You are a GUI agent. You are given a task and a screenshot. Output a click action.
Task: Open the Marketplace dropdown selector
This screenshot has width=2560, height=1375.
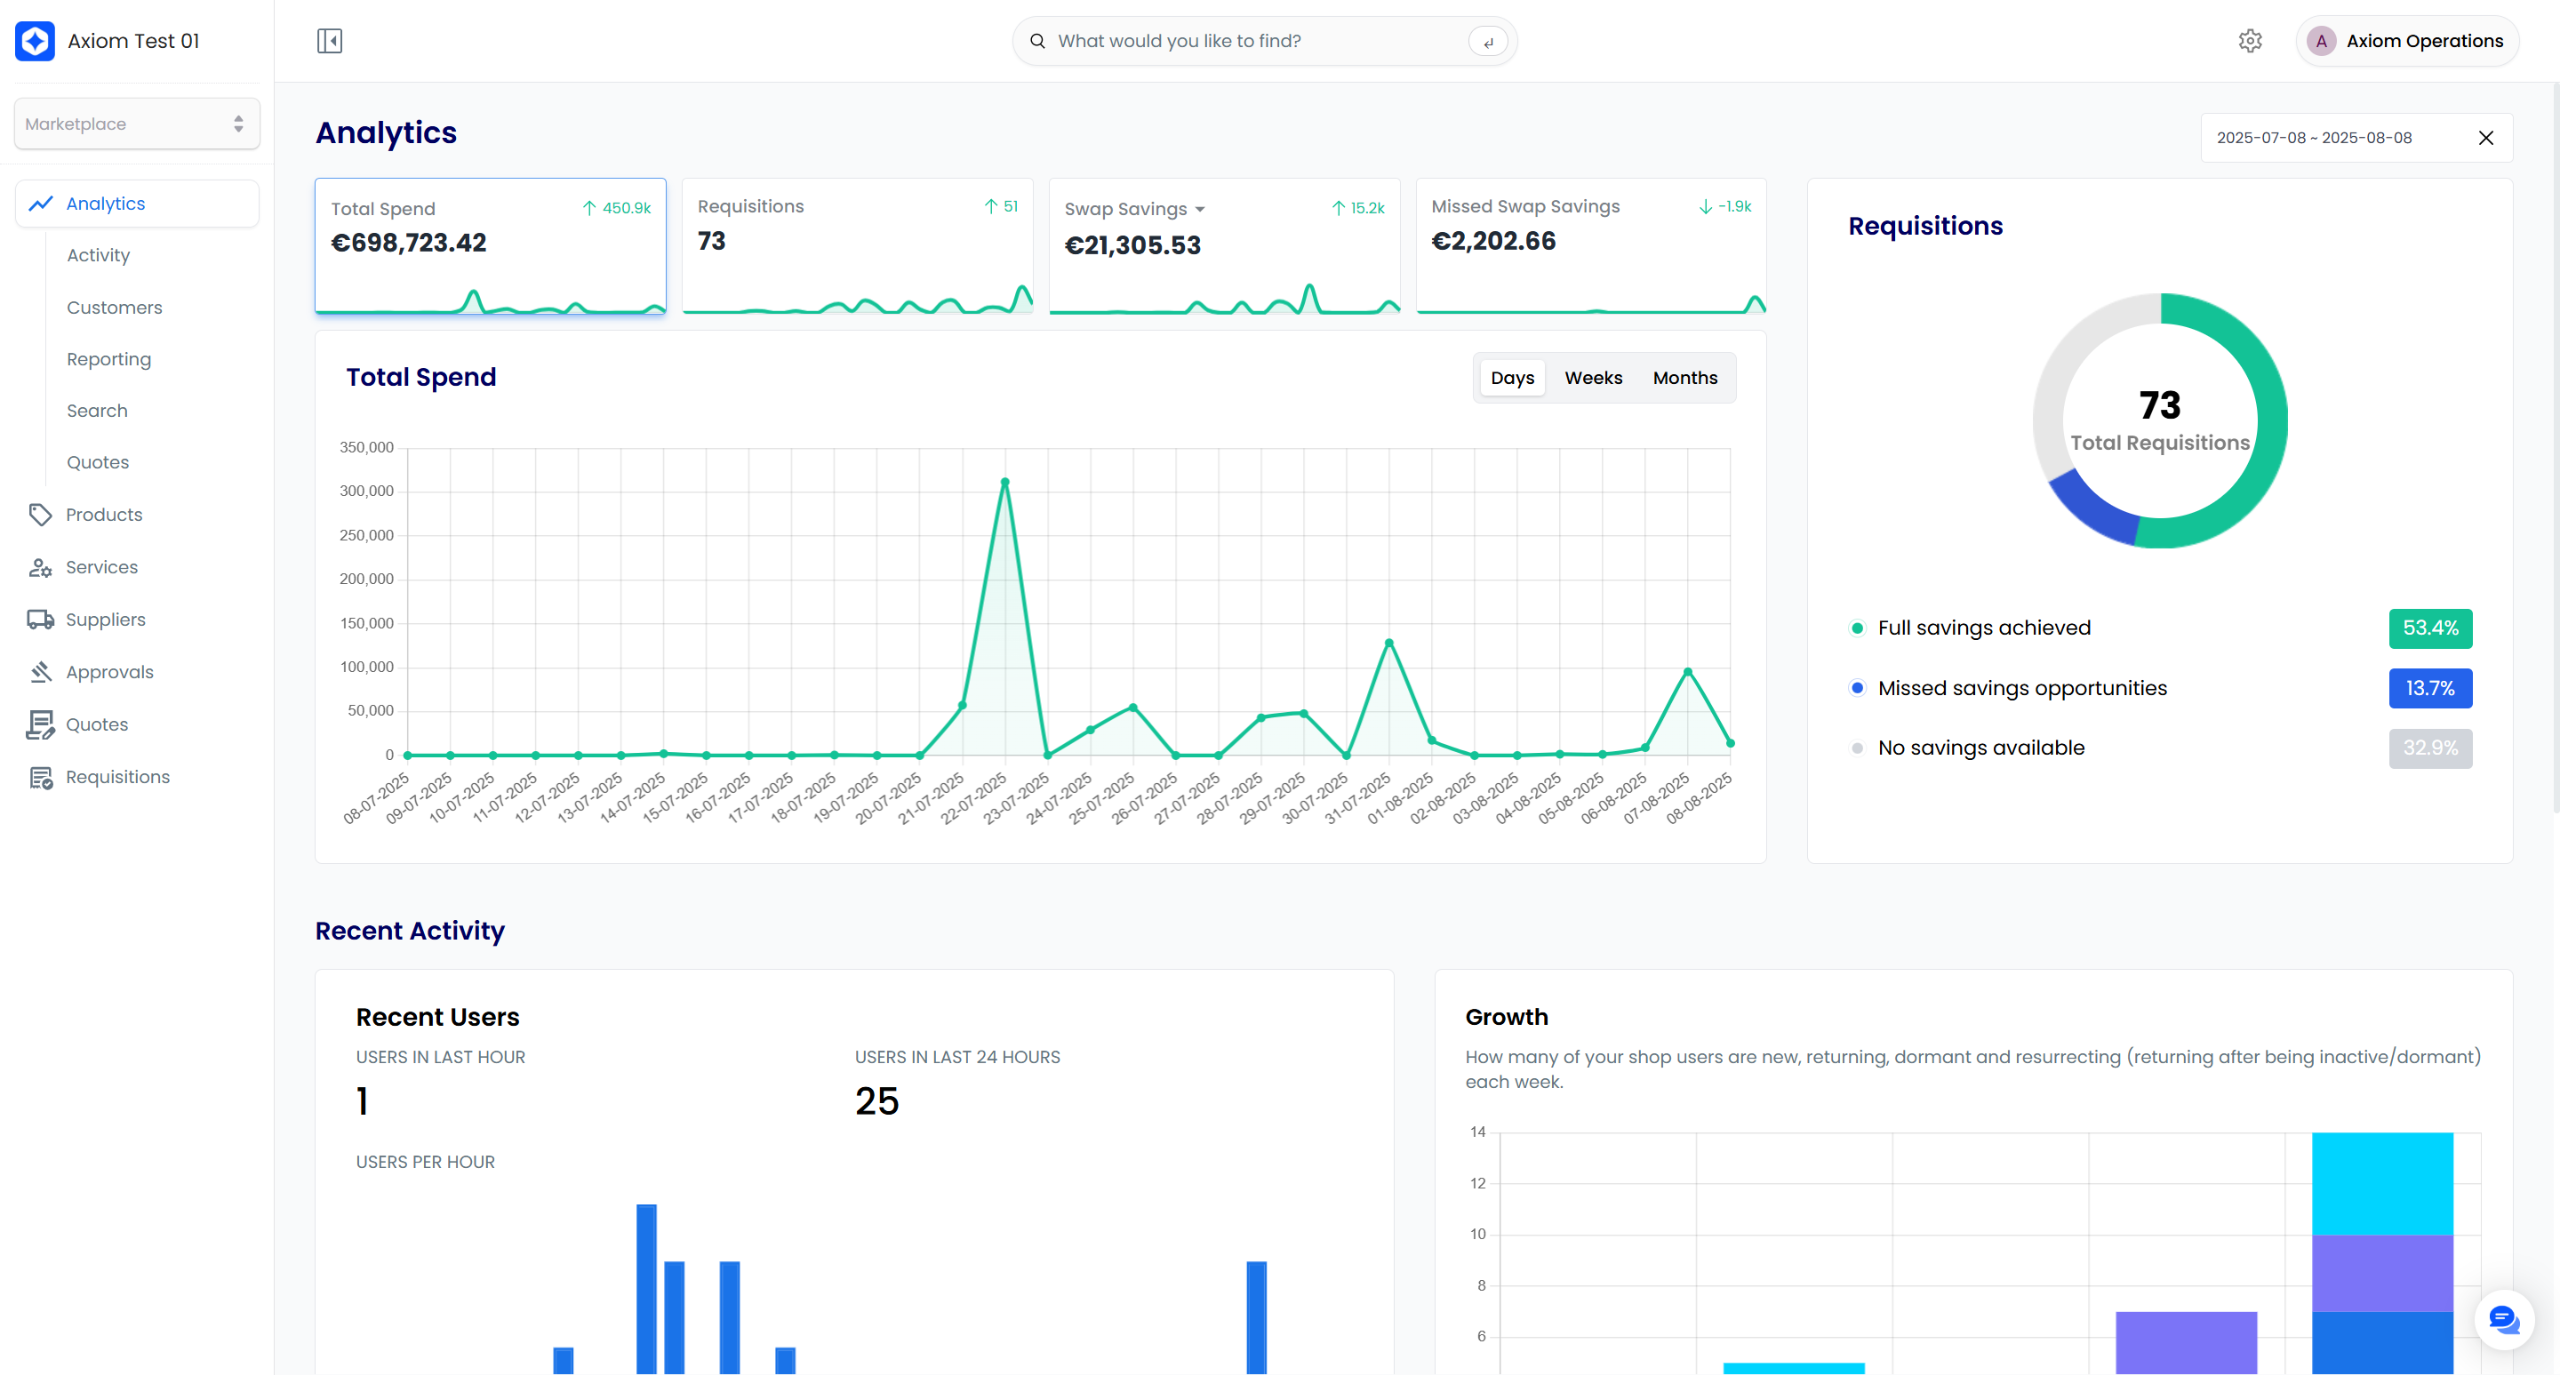tap(137, 124)
